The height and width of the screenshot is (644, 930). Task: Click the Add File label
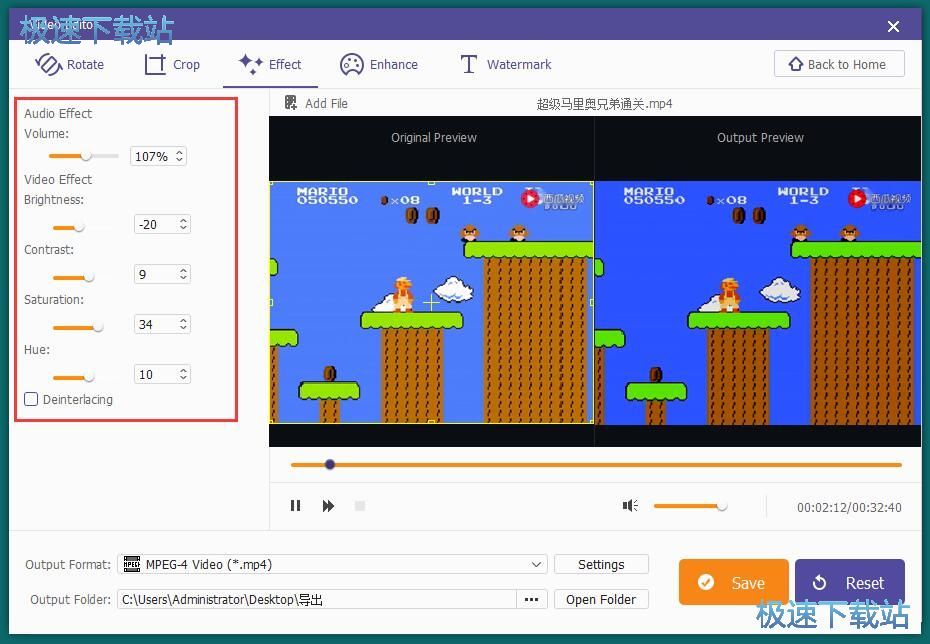[326, 103]
